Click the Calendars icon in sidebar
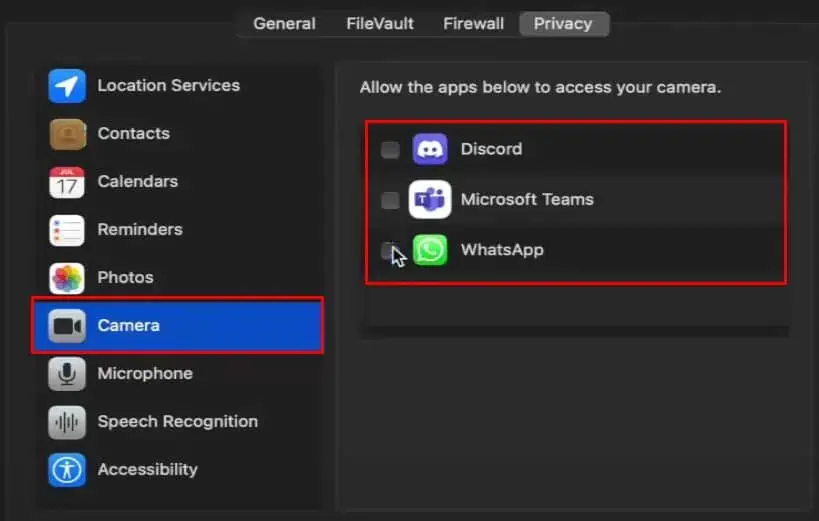Viewport: 819px width, 521px height. click(67, 182)
